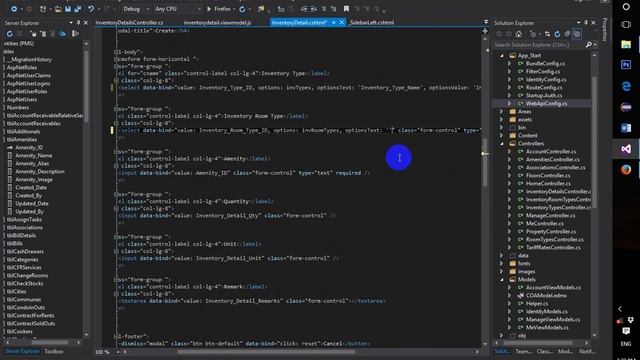Click the editor horizontal scrollbar
The image size is (640, 360).
coord(266,352)
